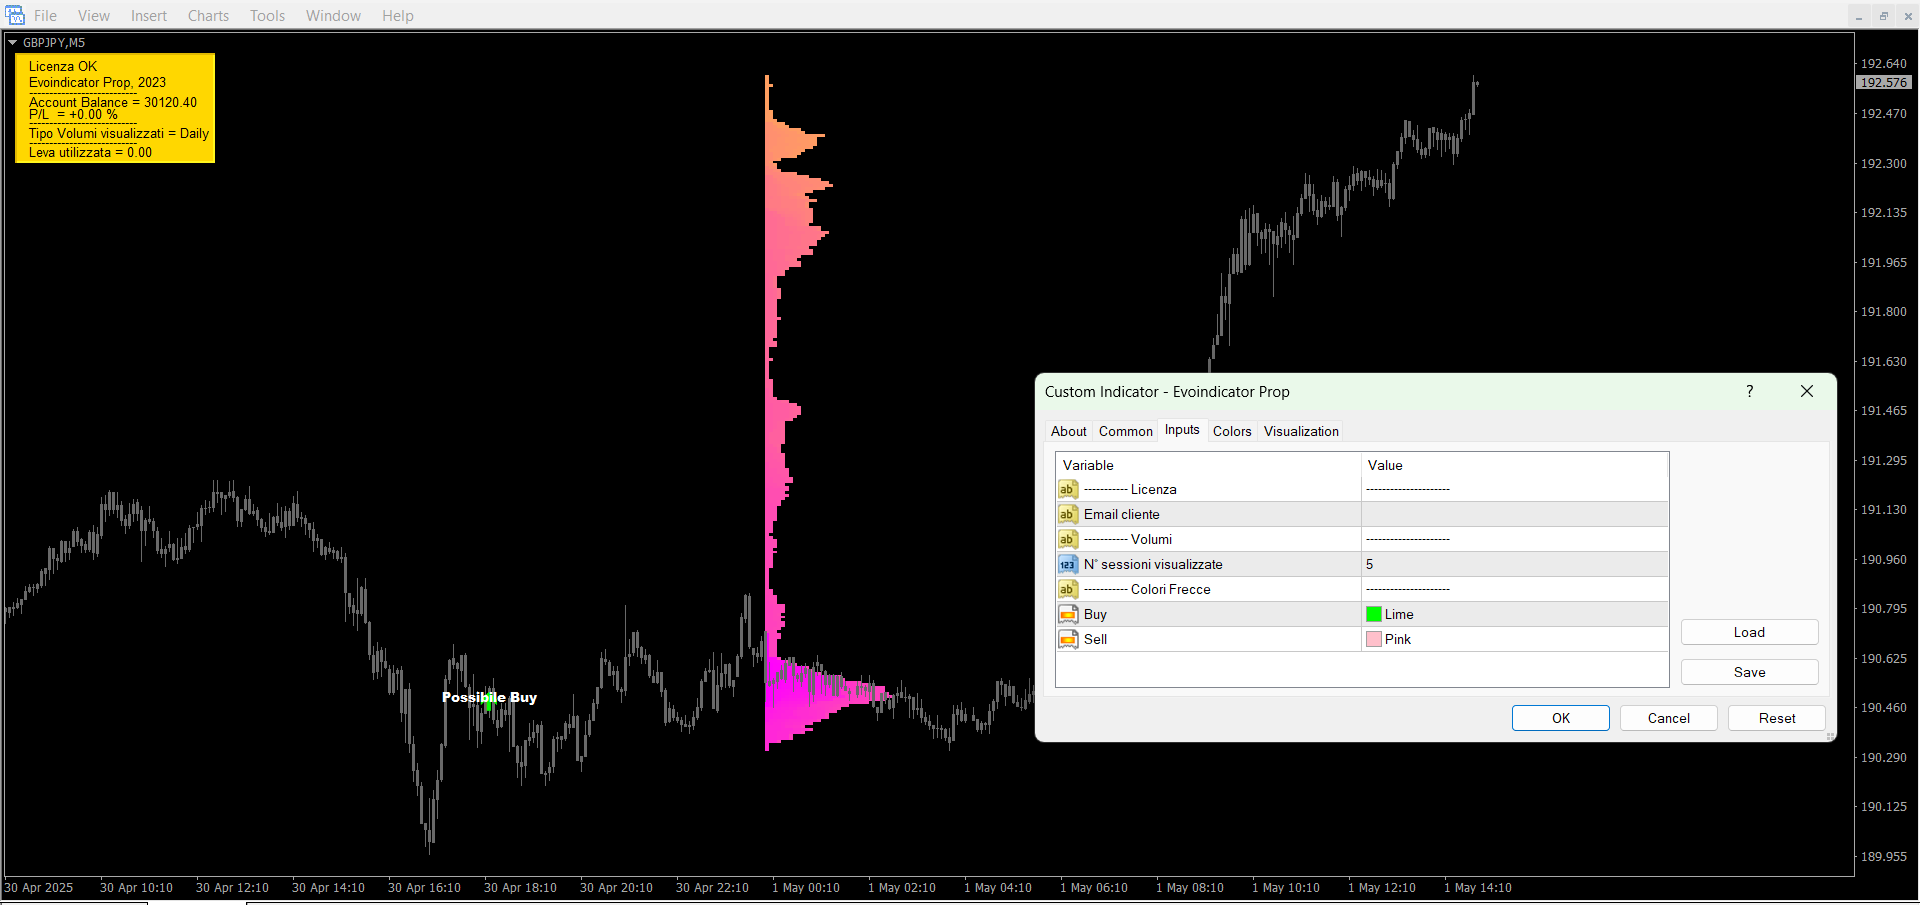The height and width of the screenshot is (905, 1920).
Task: Click the integer icon beside N° sessioni visualizzate
Action: pyautogui.click(x=1068, y=564)
